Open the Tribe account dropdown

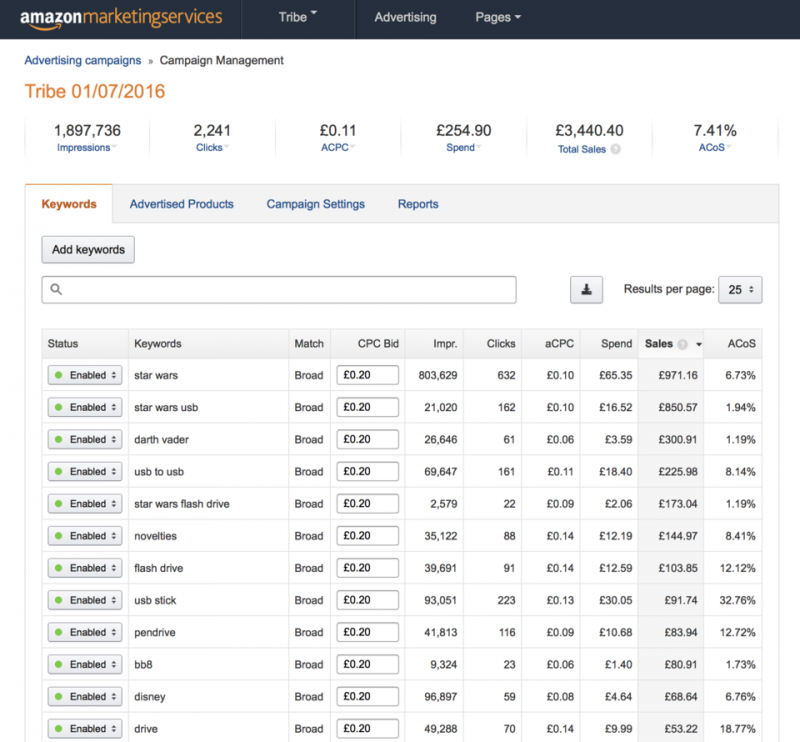297,17
